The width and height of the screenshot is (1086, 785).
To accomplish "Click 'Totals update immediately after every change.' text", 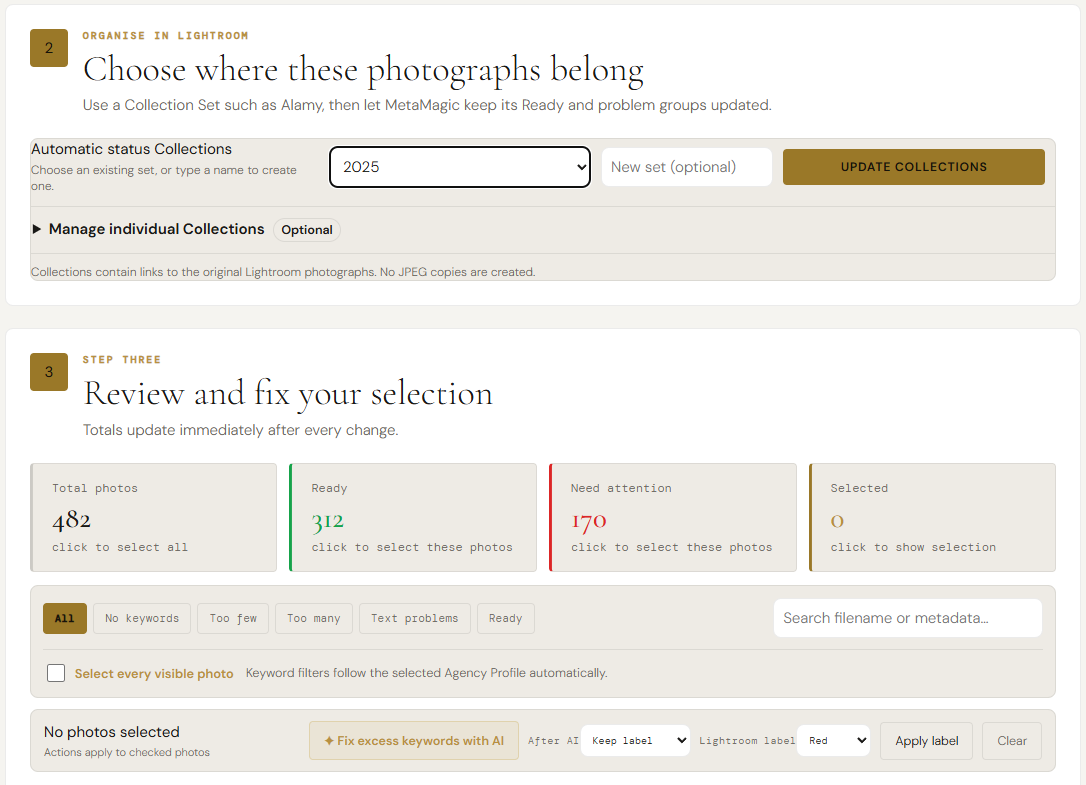I will coord(240,430).
